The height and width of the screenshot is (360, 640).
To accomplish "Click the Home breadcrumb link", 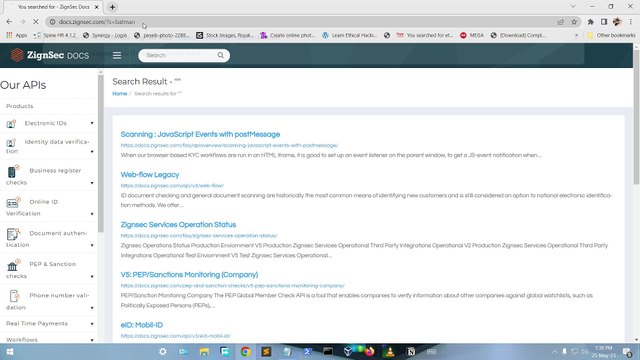I will (120, 93).
